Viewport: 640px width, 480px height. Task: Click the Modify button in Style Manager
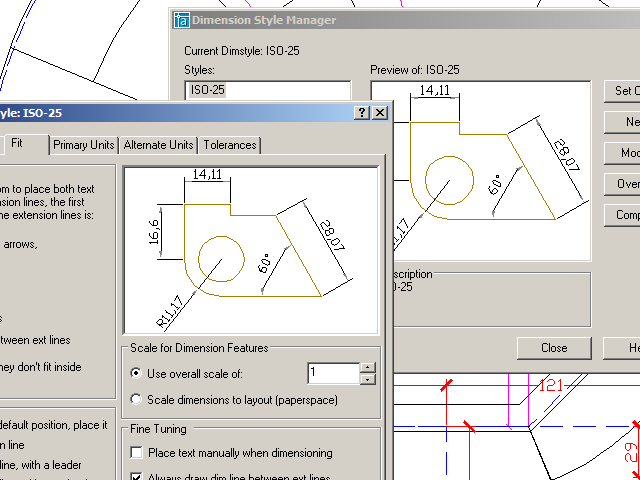pos(622,153)
